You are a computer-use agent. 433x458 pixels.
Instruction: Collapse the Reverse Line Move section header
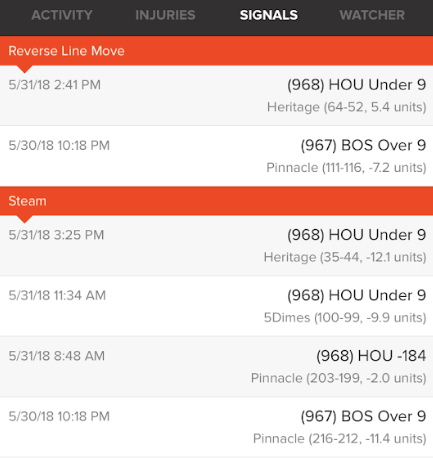216,51
